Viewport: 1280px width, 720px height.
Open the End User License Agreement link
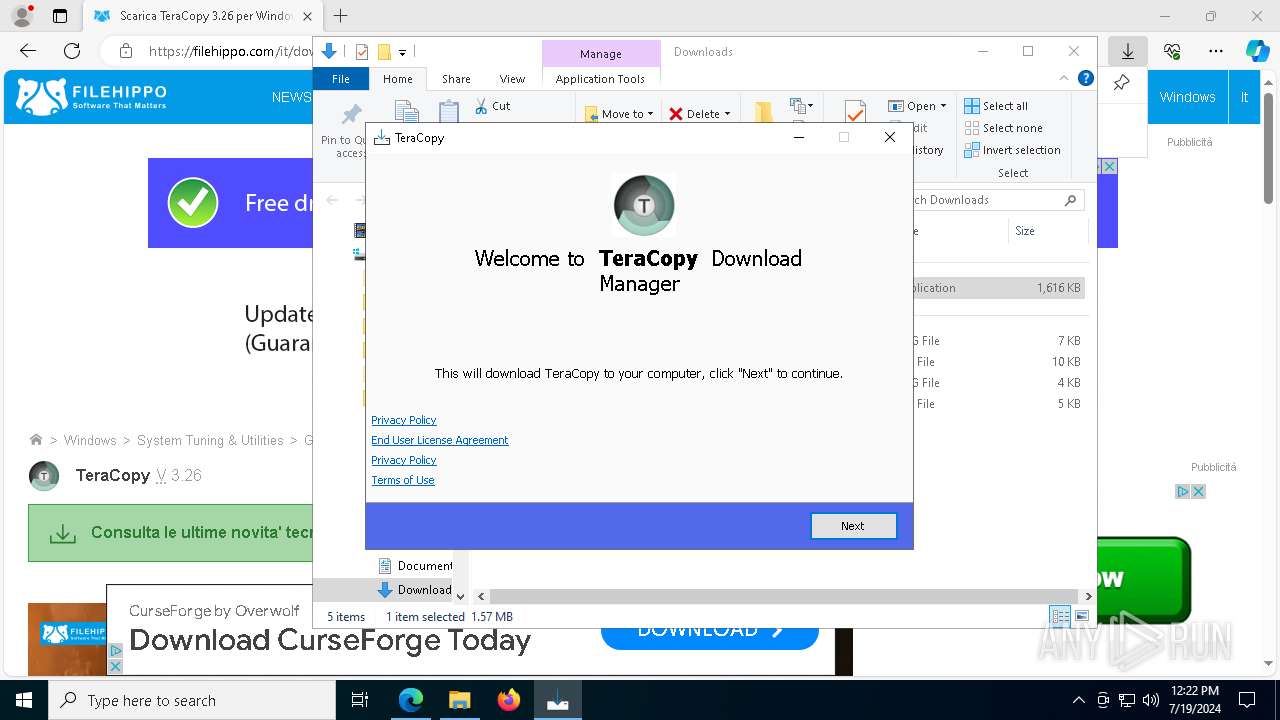pos(440,440)
